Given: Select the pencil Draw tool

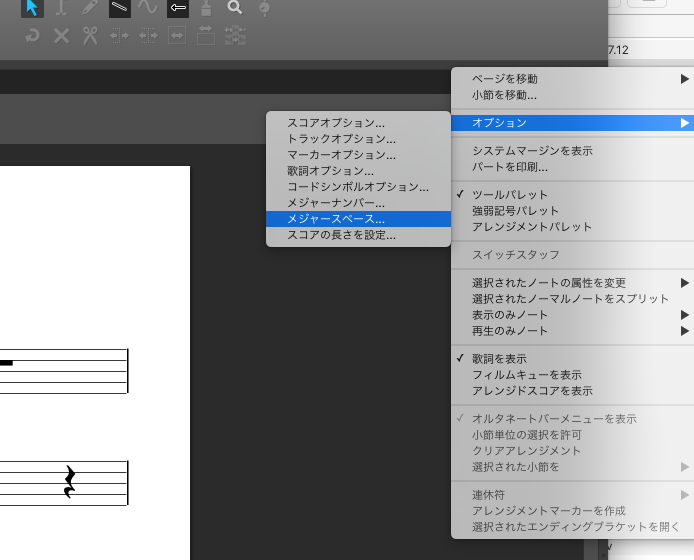Looking at the screenshot, I should coord(90,8).
